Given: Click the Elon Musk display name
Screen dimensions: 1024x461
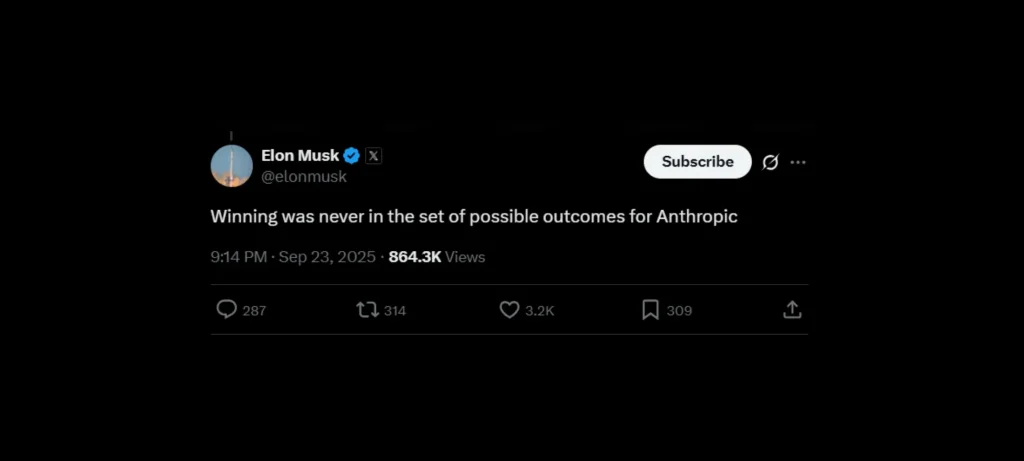Looking at the screenshot, I should (300, 155).
